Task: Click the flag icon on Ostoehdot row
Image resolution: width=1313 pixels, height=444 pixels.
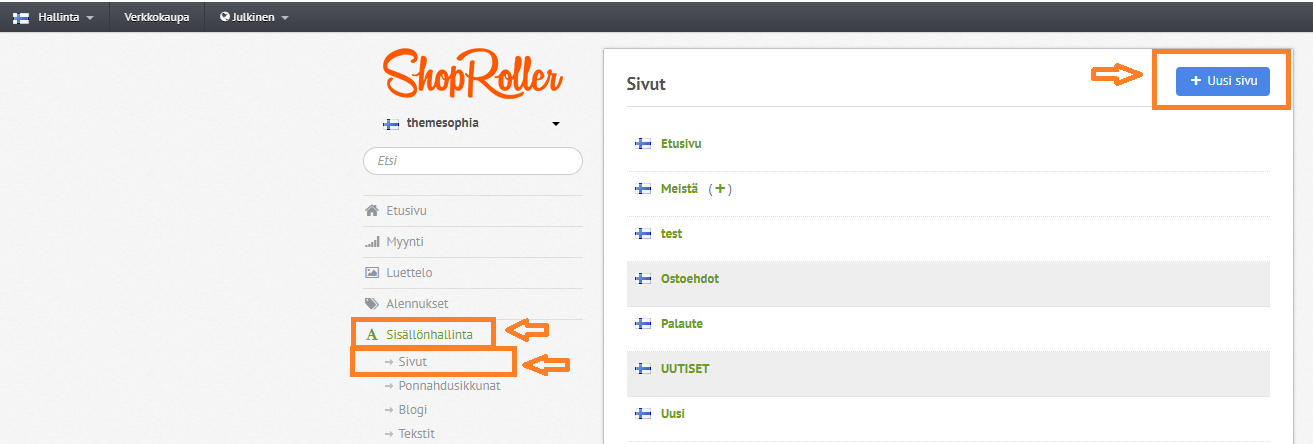Action: click(x=643, y=279)
